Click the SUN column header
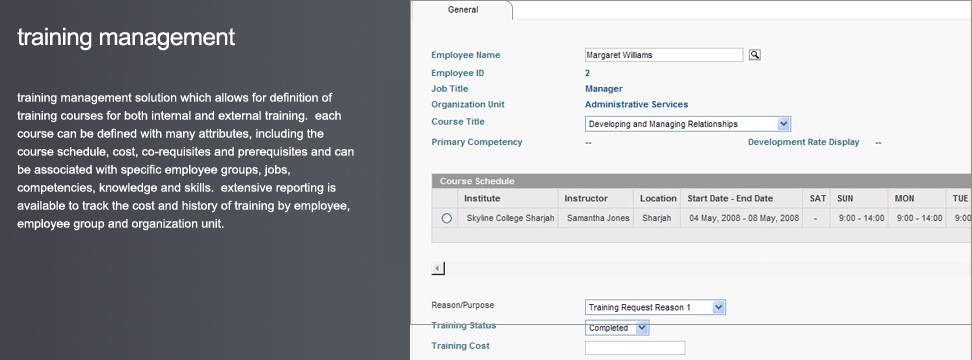972x360 pixels. coord(845,198)
